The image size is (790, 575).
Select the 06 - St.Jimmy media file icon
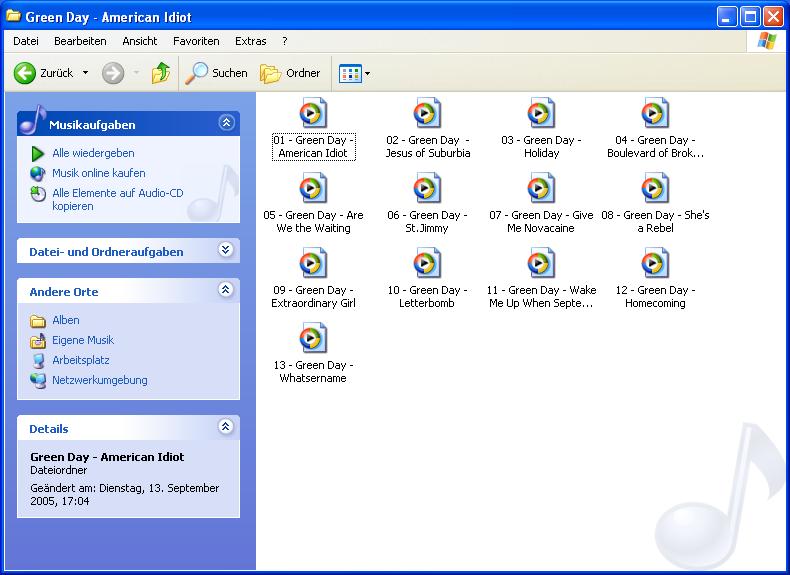point(427,188)
